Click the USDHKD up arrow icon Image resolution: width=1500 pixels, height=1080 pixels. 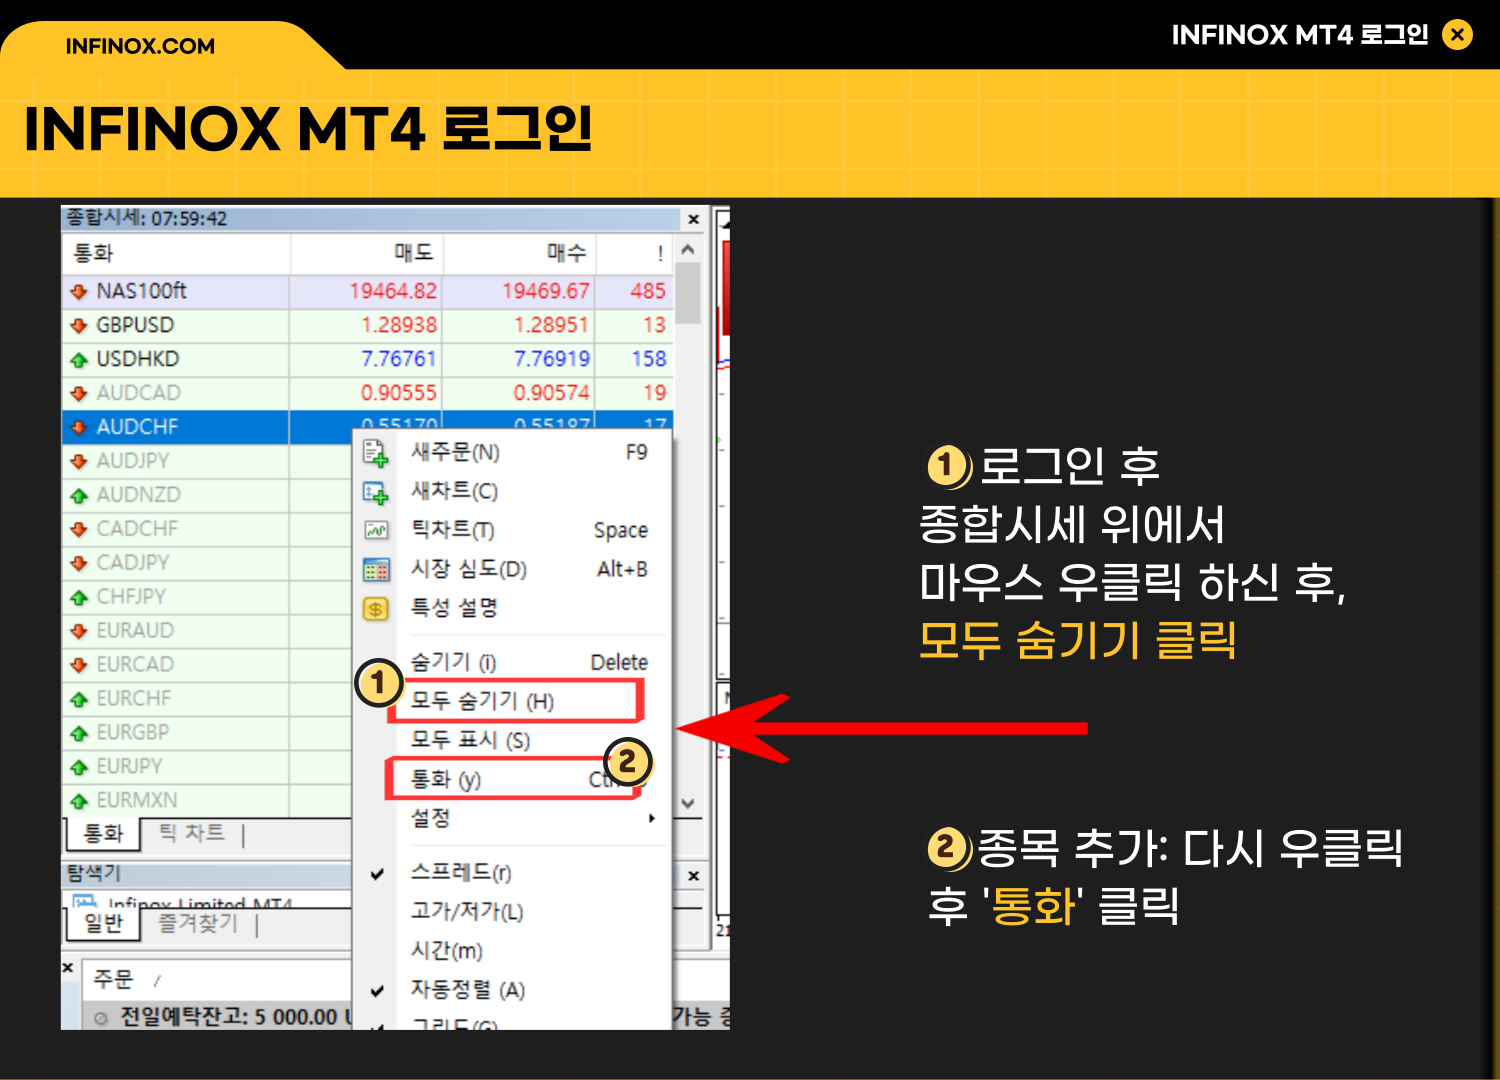click(79, 360)
